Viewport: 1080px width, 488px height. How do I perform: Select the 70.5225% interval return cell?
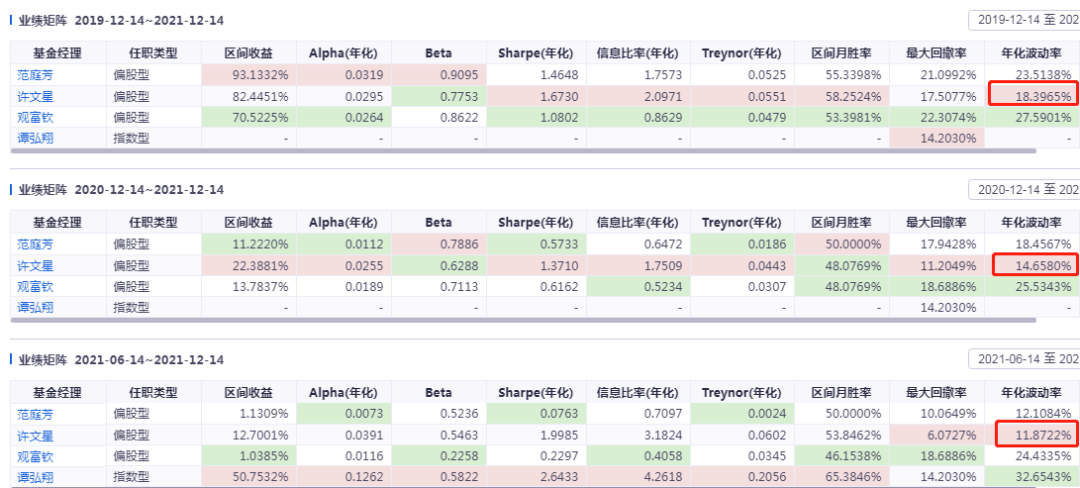point(249,117)
